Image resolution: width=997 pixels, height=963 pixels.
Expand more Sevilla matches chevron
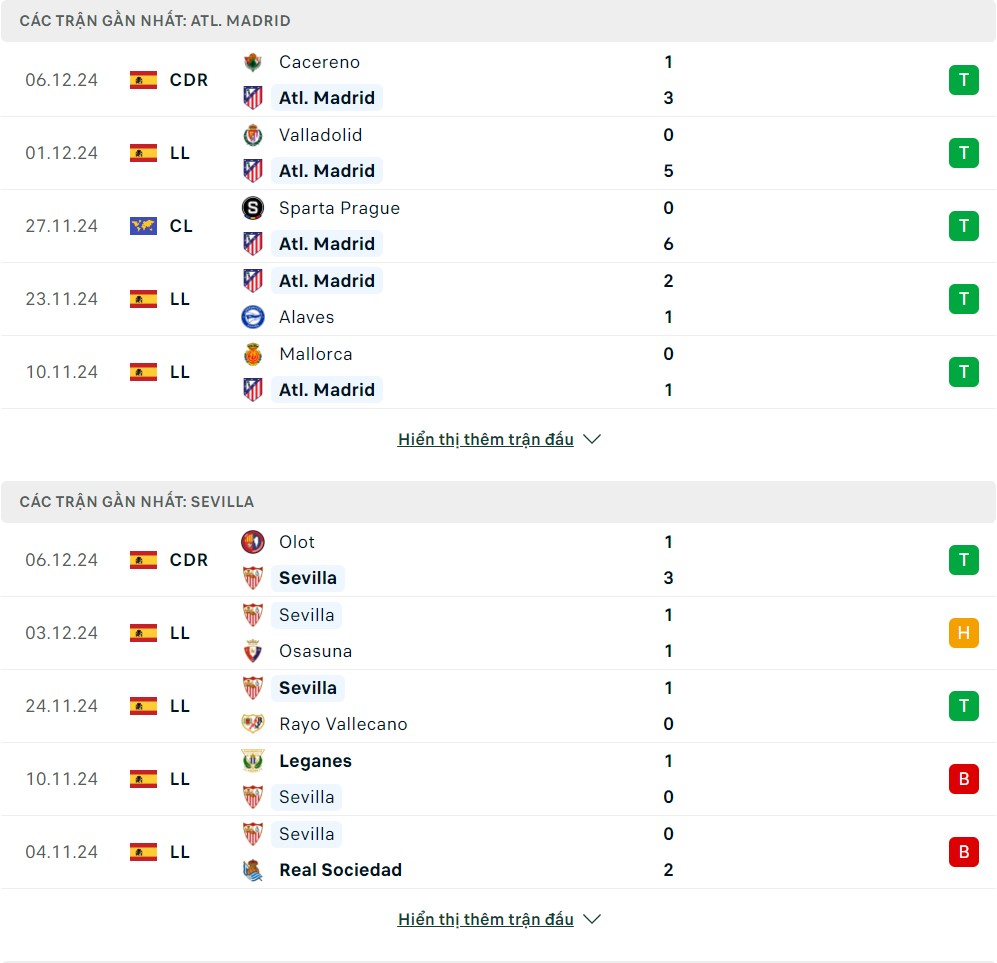592,919
